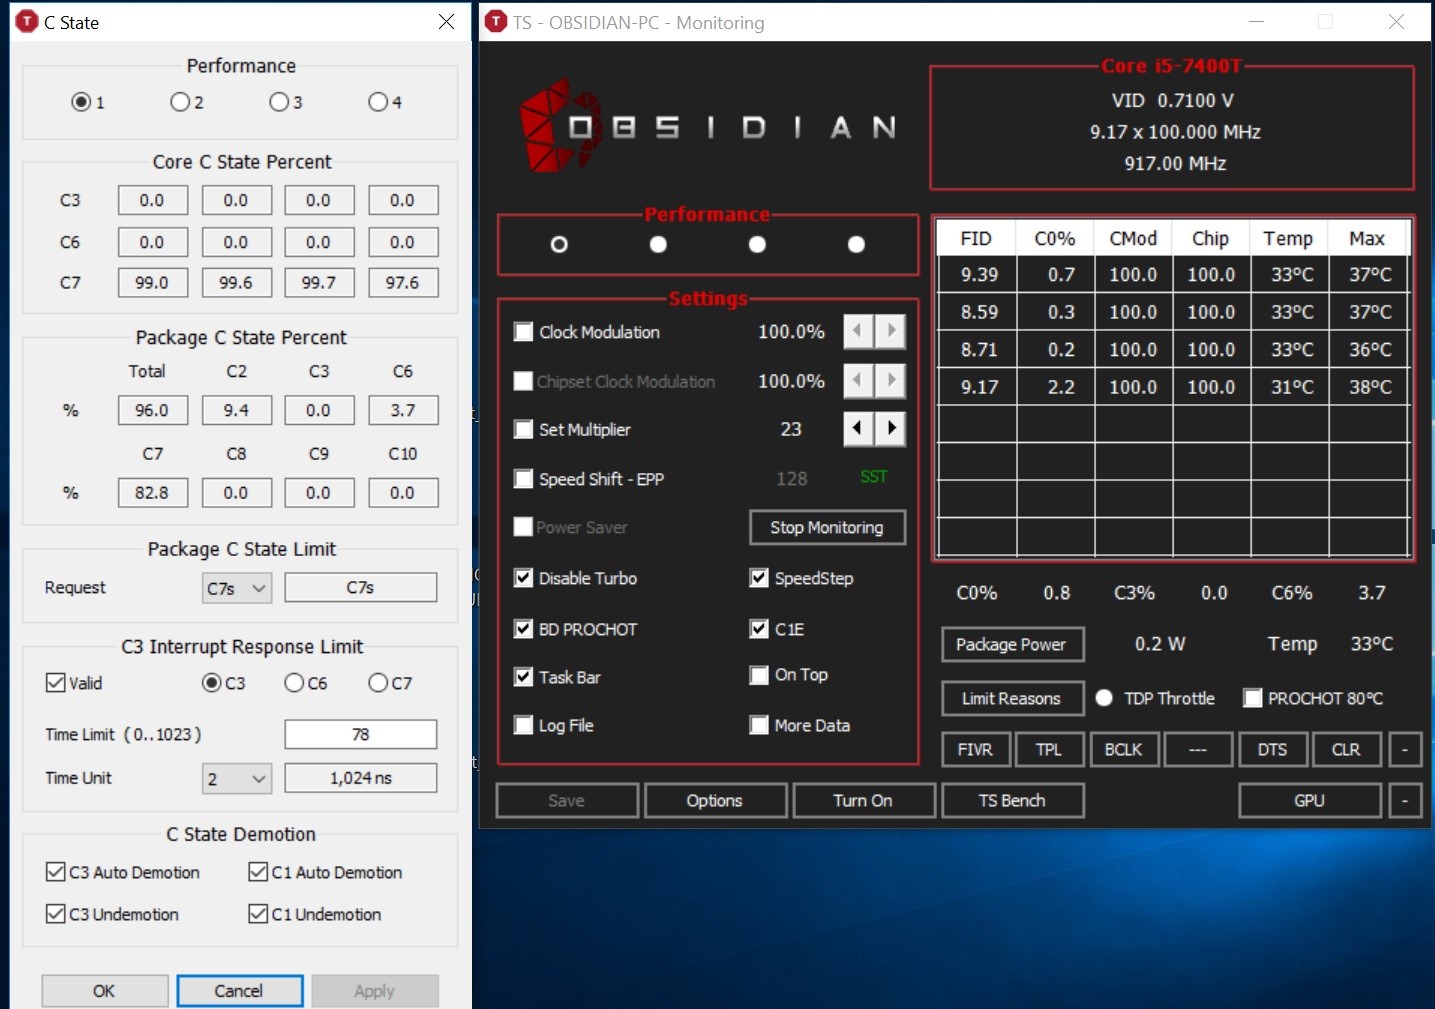
Task: Uncheck BD PROCHOT option
Action: click(523, 629)
